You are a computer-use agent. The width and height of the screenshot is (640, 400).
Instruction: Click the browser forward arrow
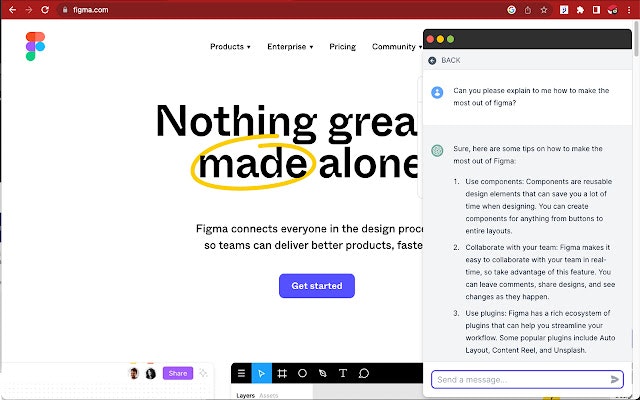pos(29,10)
